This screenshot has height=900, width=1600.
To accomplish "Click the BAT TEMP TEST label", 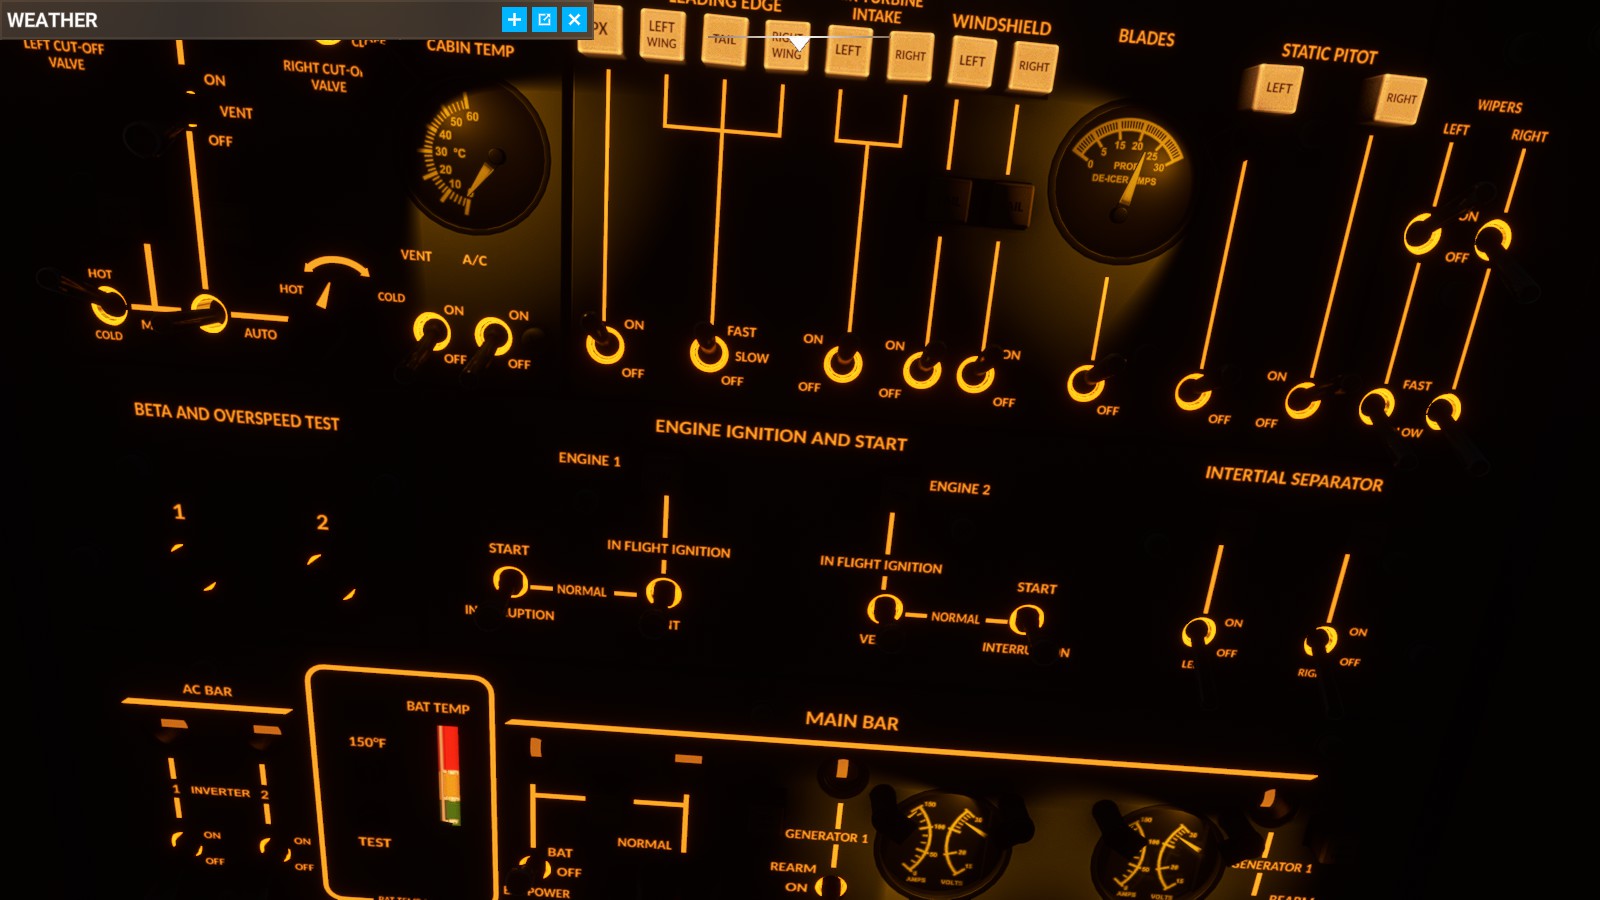I will pyautogui.click(x=375, y=842).
